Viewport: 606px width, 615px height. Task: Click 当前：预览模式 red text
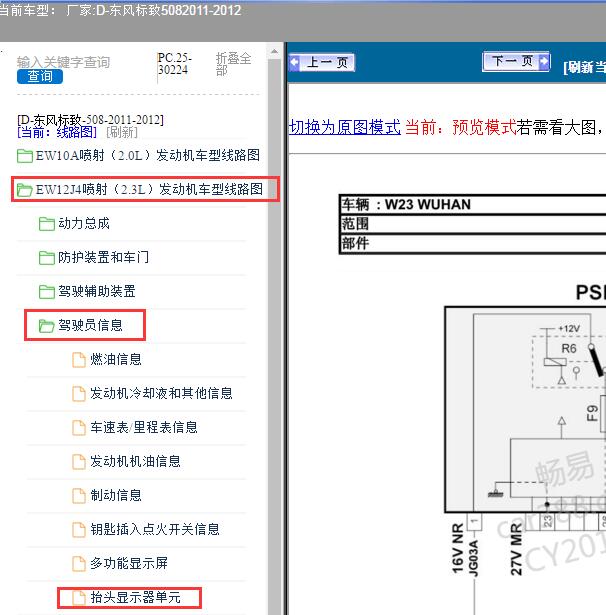point(460,127)
